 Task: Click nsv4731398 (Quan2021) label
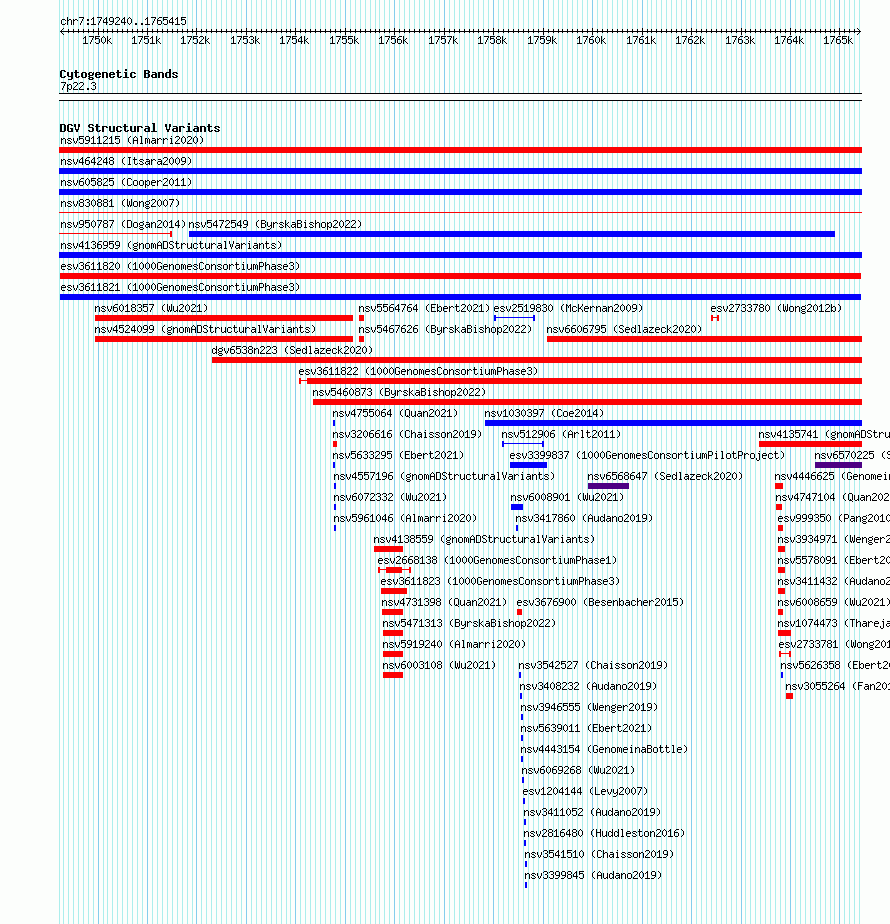point(444,602)
